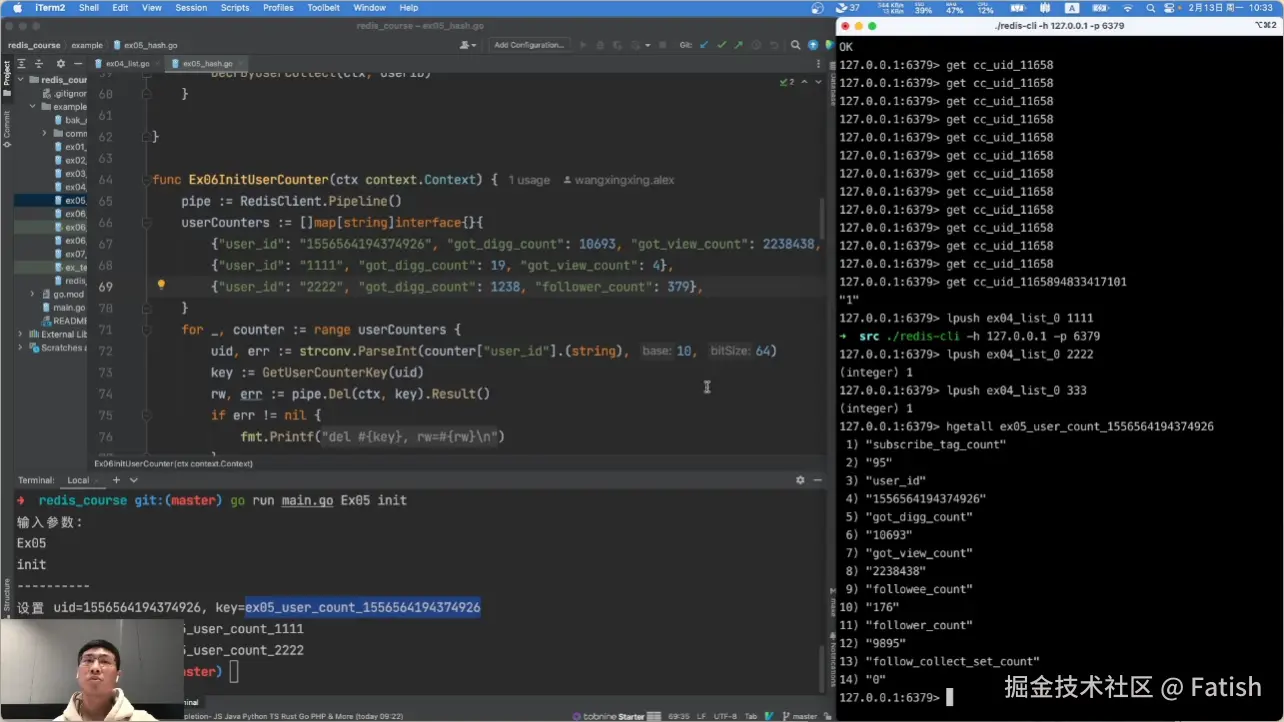The width and height of the screenshot is (1284, 722).
Task: Click the Stop button in toolbar
Action: [662, 45]
